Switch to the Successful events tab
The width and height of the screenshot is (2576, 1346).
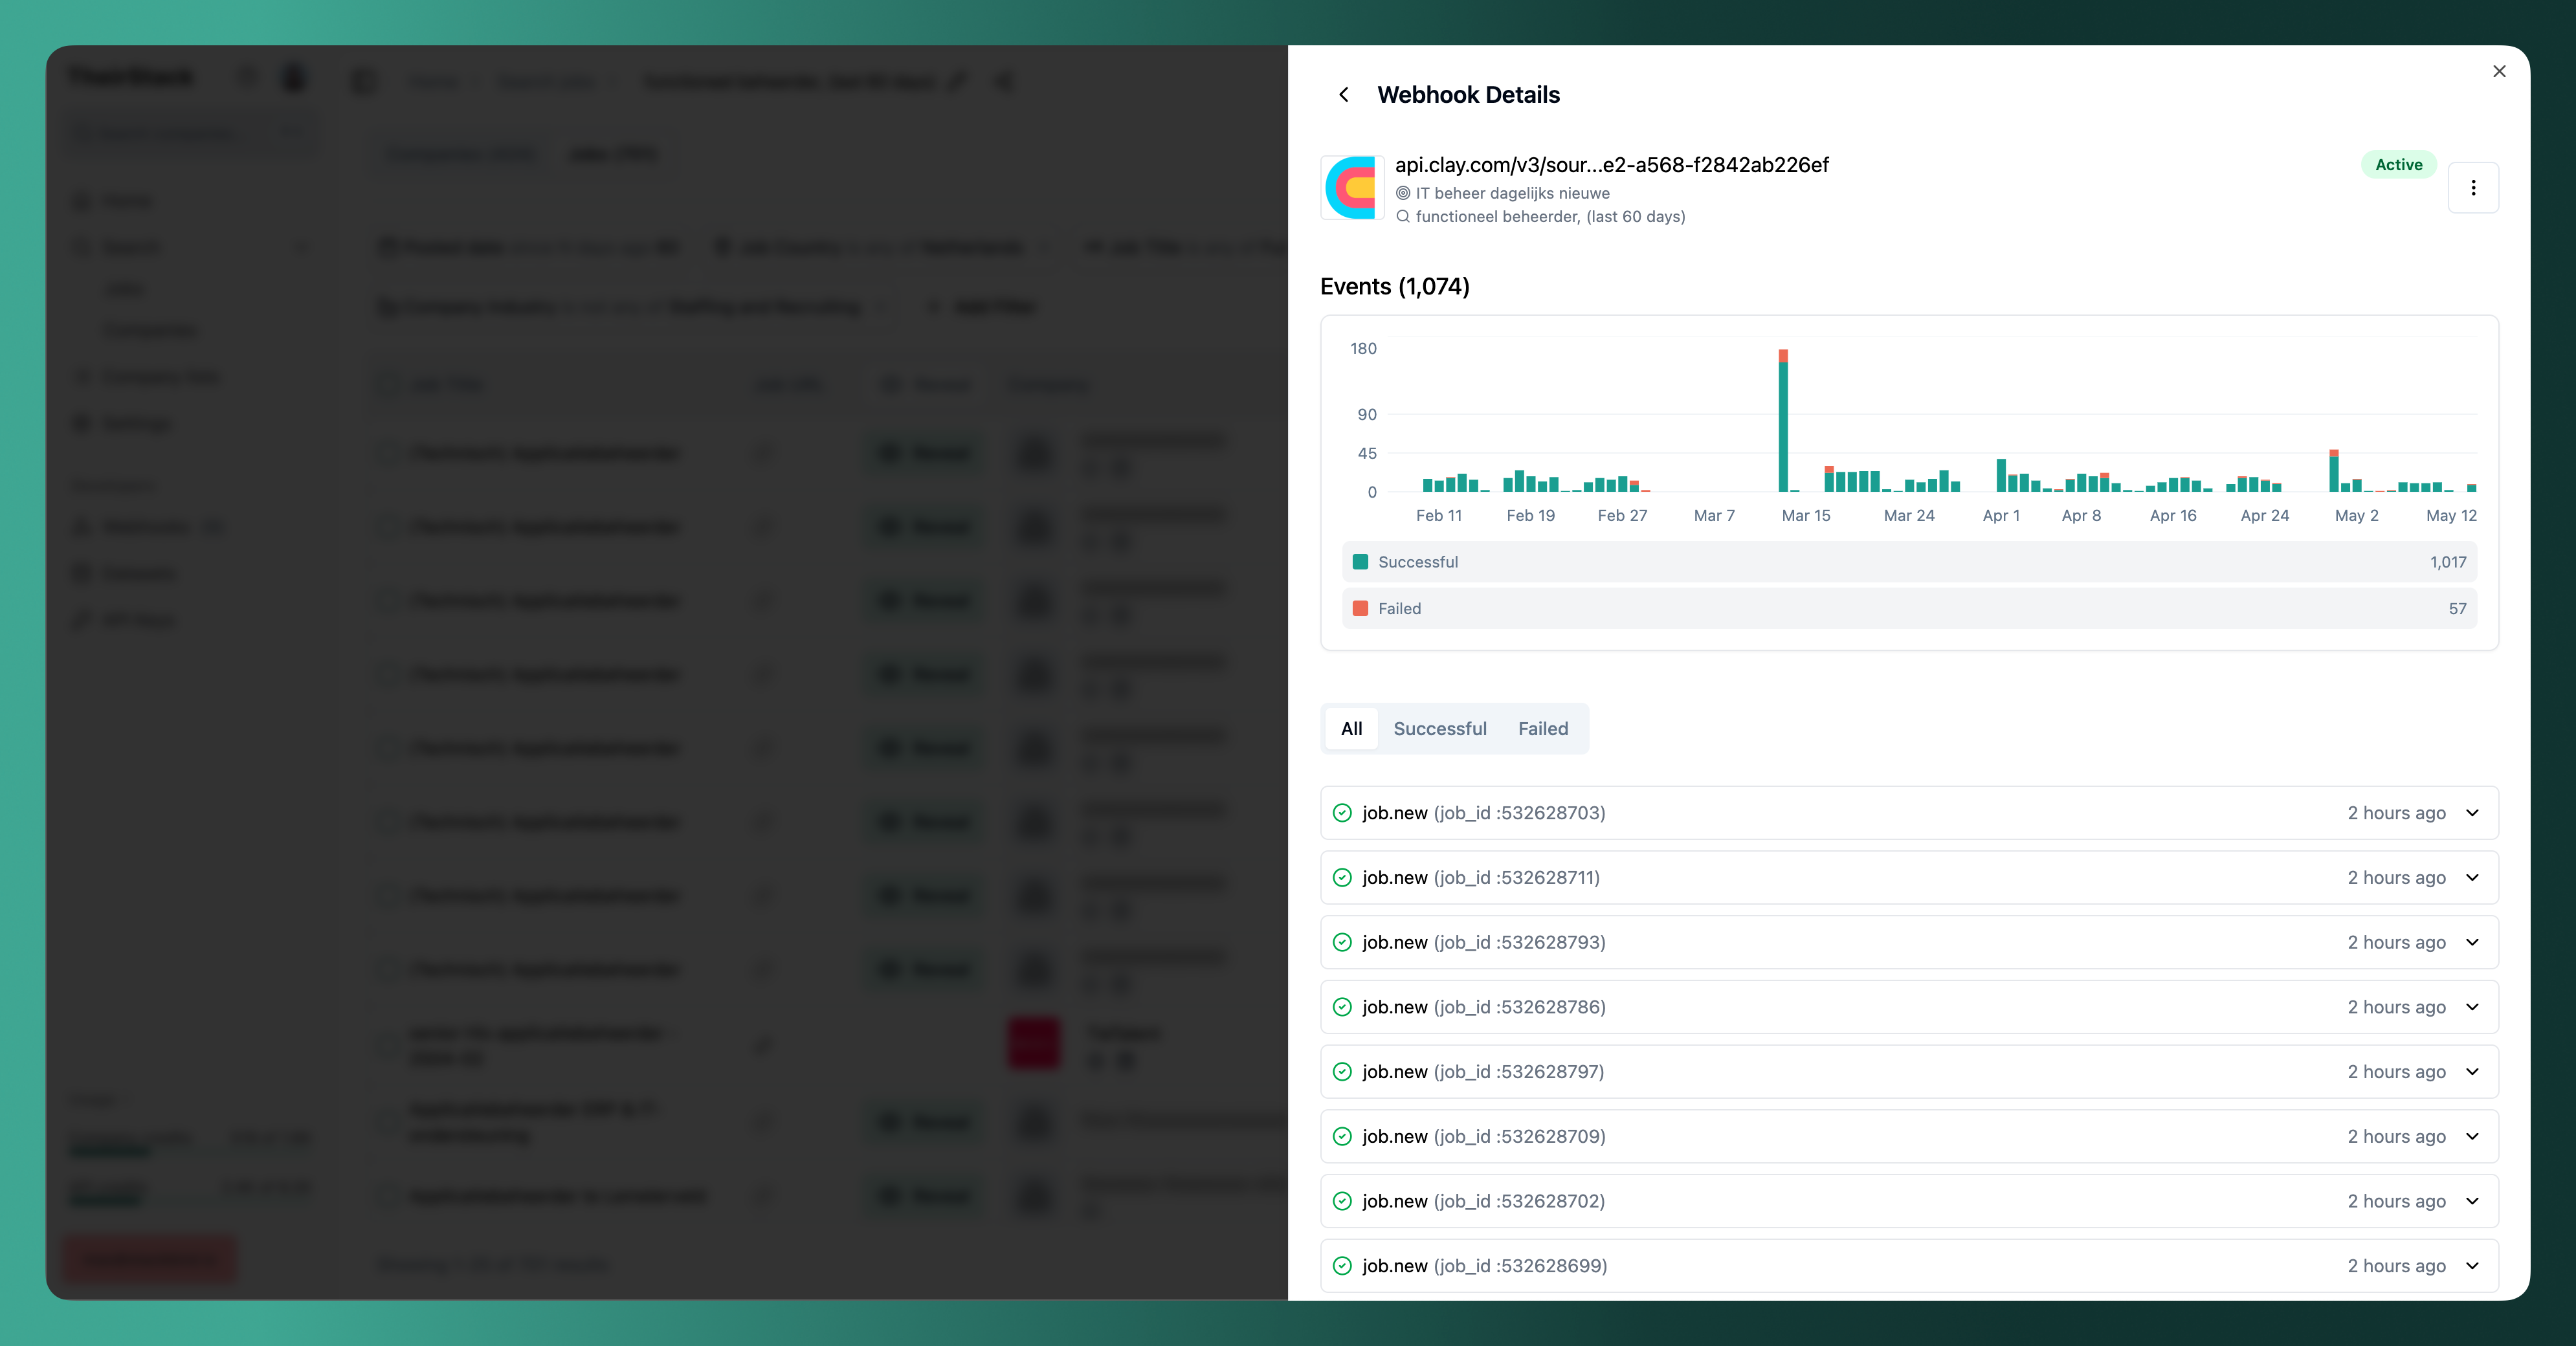pos(1440,729)
